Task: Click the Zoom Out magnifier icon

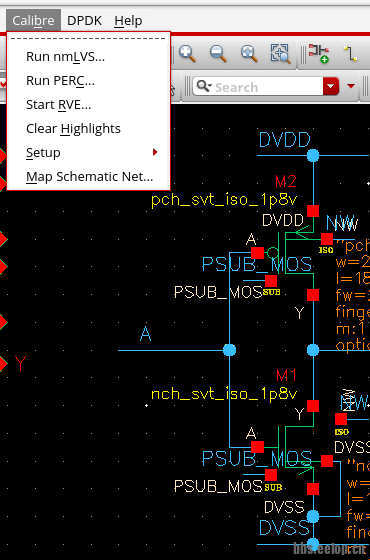Action: tap(218, 54)
